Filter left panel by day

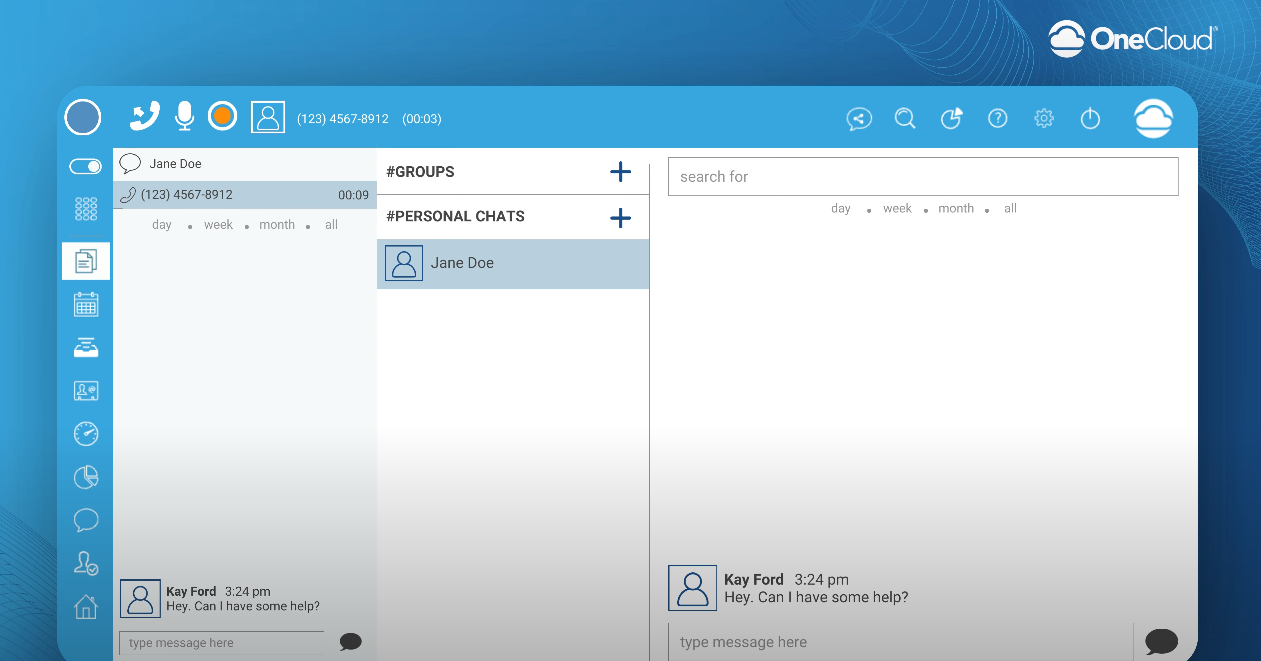[x=162, y=225]
